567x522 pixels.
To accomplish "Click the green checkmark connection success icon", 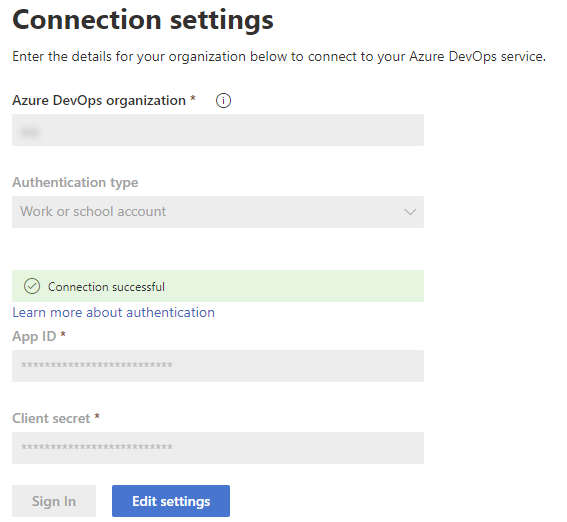I will pyautogui.click(x=32, y=286).
